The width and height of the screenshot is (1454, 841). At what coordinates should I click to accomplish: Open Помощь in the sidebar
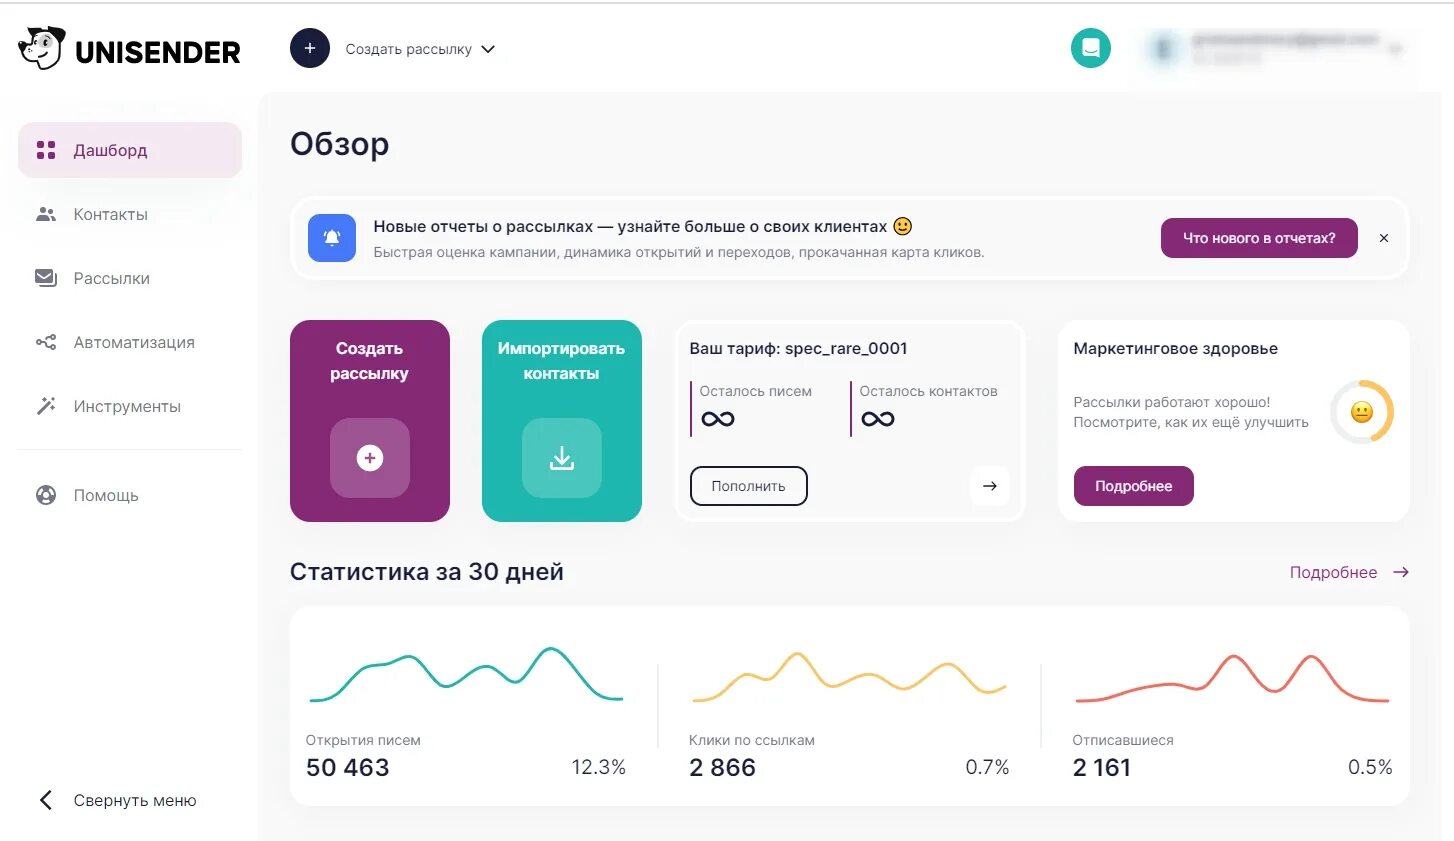click(130, 495)
